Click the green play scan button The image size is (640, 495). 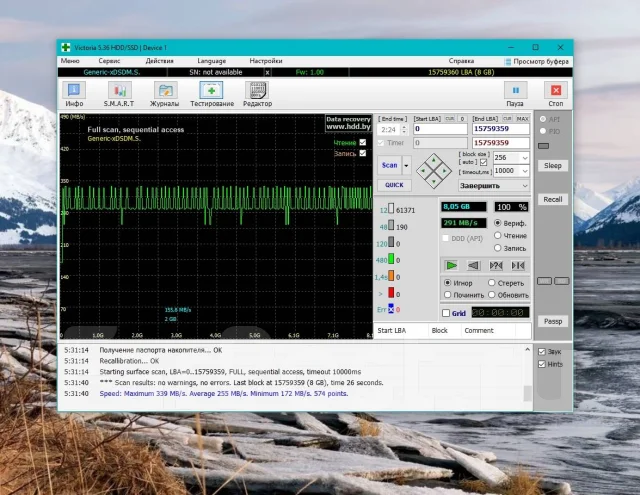[451, 266]
